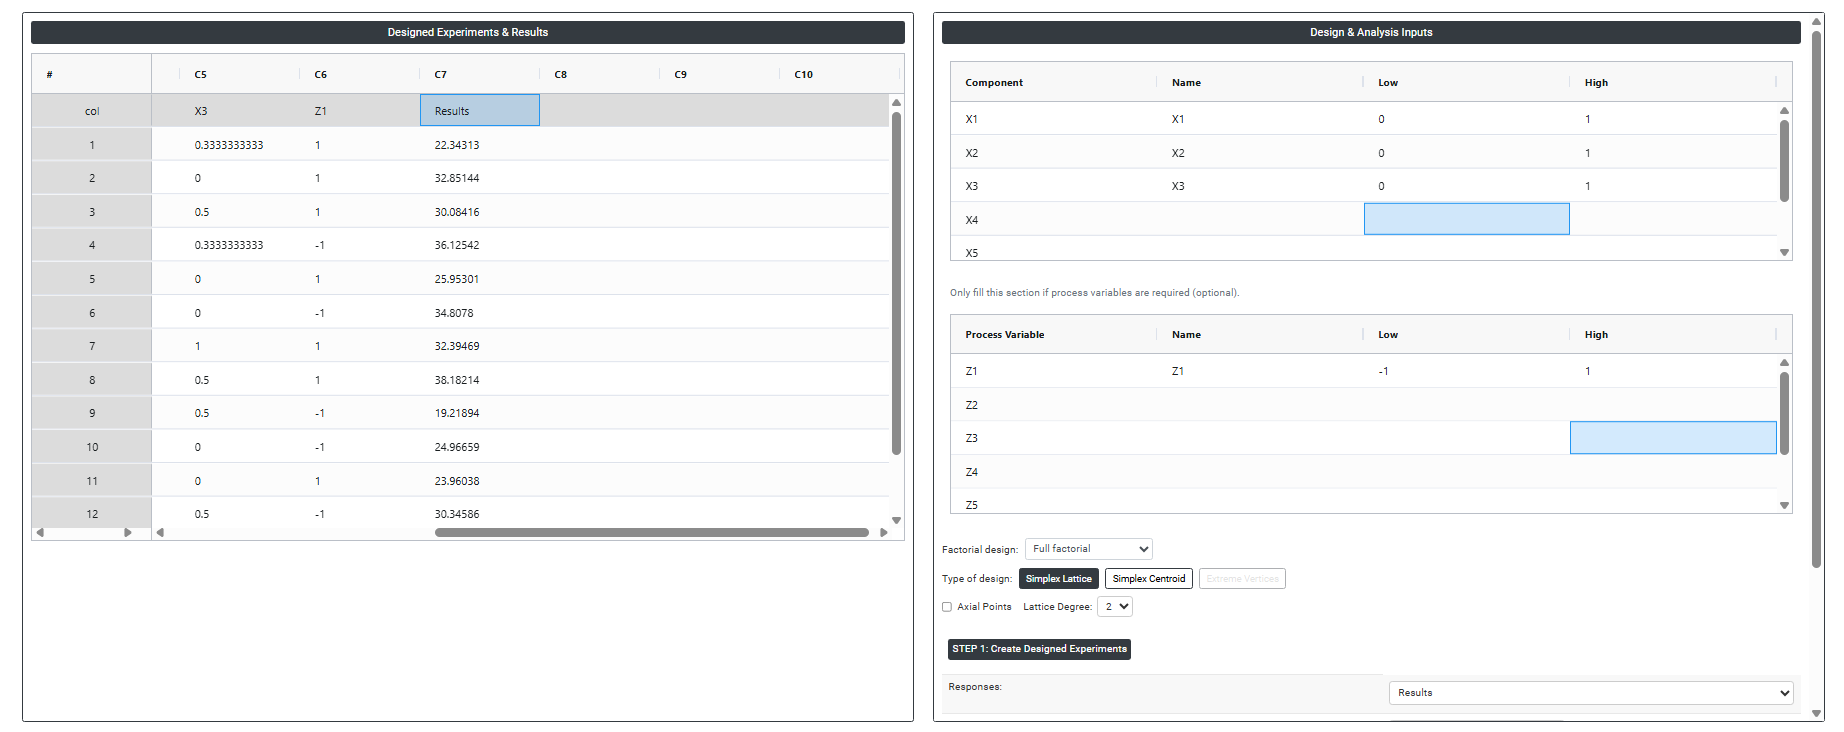This screenshot has height=732, width=1844.
Task: Switch design type to Simplex Centroid
Action: point(1148,579)
